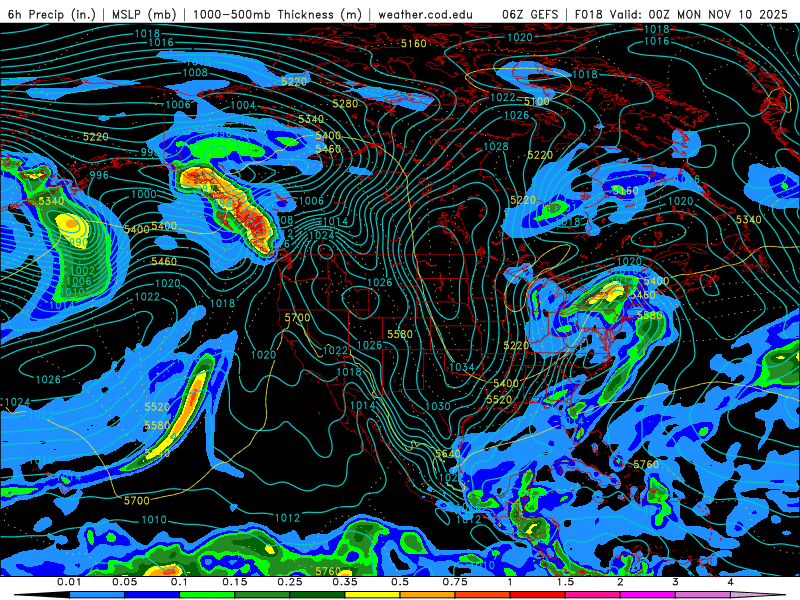The height and width of the screenshot is (600, 800).
Task: Click the 1010 label at bottom left
Action: click(x=154, y=519)
